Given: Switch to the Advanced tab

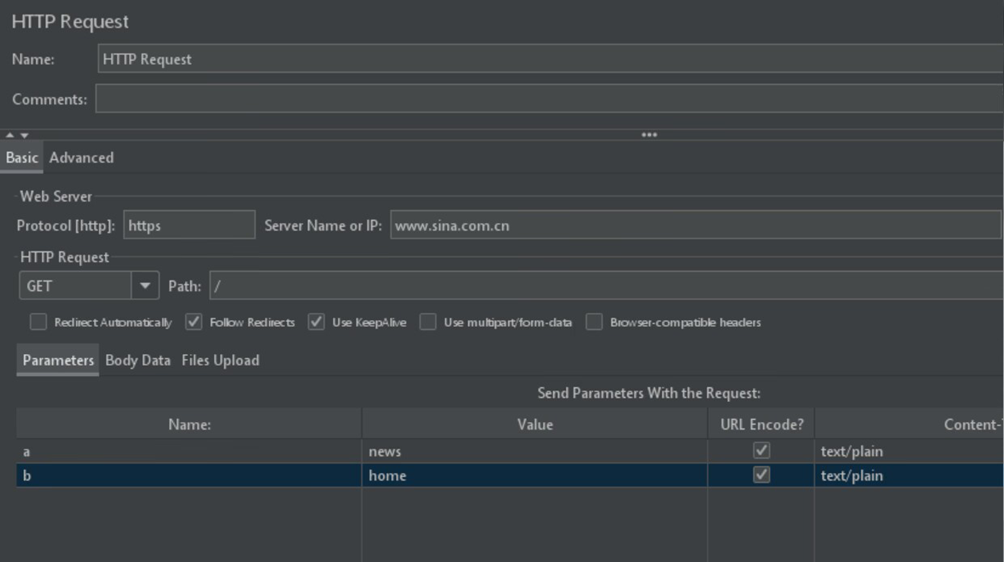Looking at the screenshot, I should pyautogui.click(x=81, y=158).
